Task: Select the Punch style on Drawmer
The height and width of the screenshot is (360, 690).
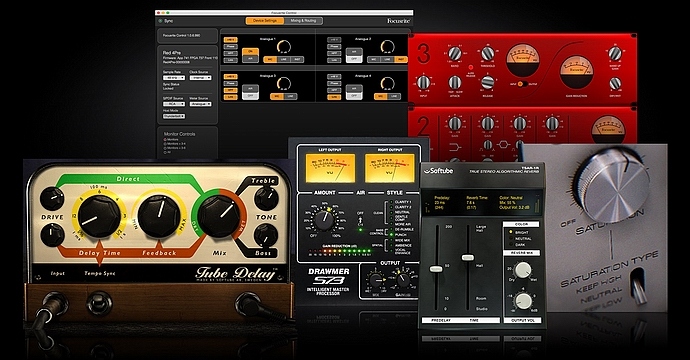Action: [x=397, y=235]
